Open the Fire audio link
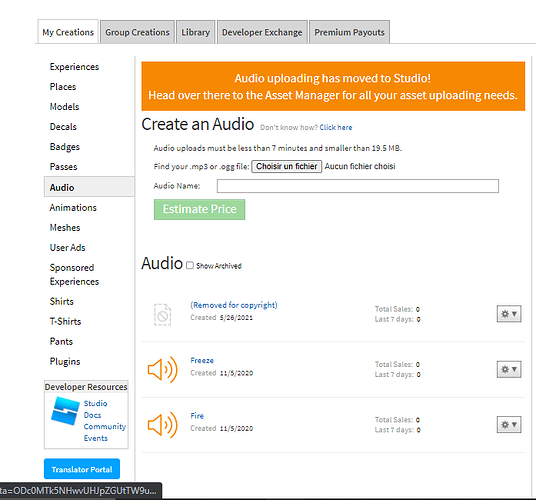The image size is (536, 500). 197,416
